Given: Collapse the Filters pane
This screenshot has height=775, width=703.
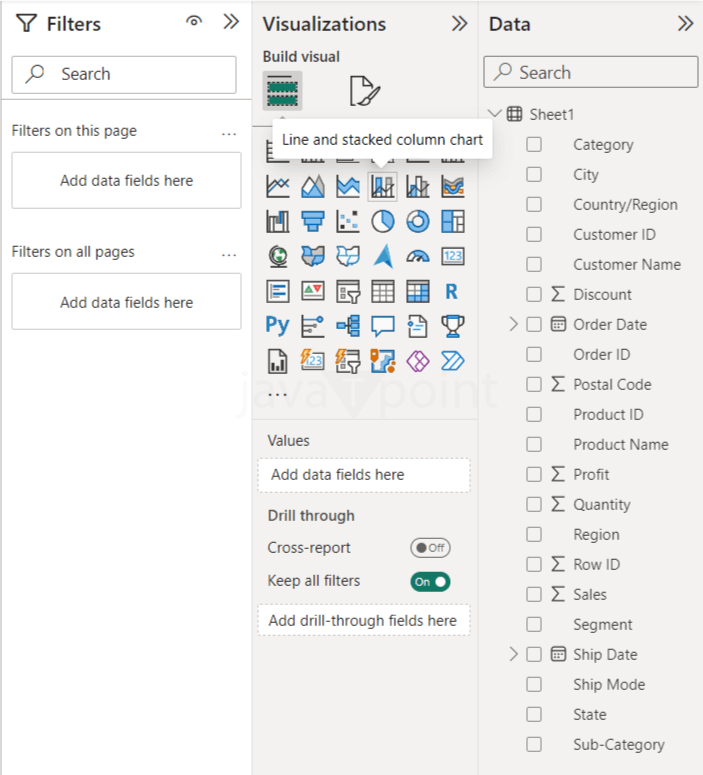Looking at the screenshot, I should (x=231, y=22).
